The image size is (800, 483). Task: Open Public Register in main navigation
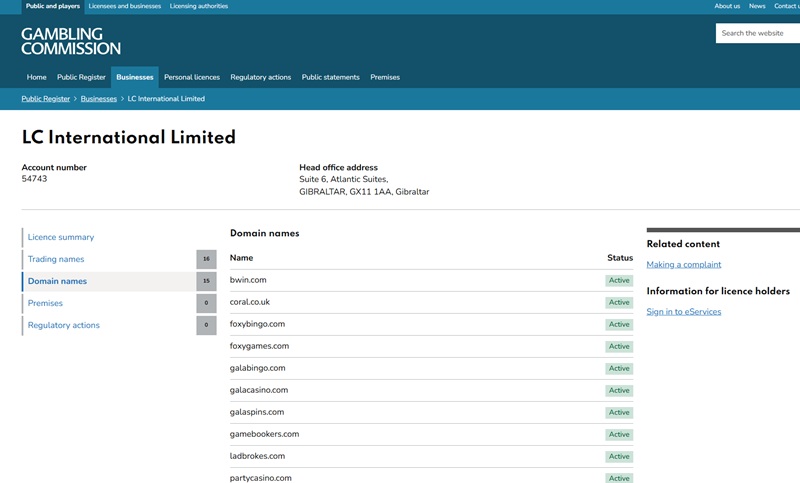coord(81,77)
